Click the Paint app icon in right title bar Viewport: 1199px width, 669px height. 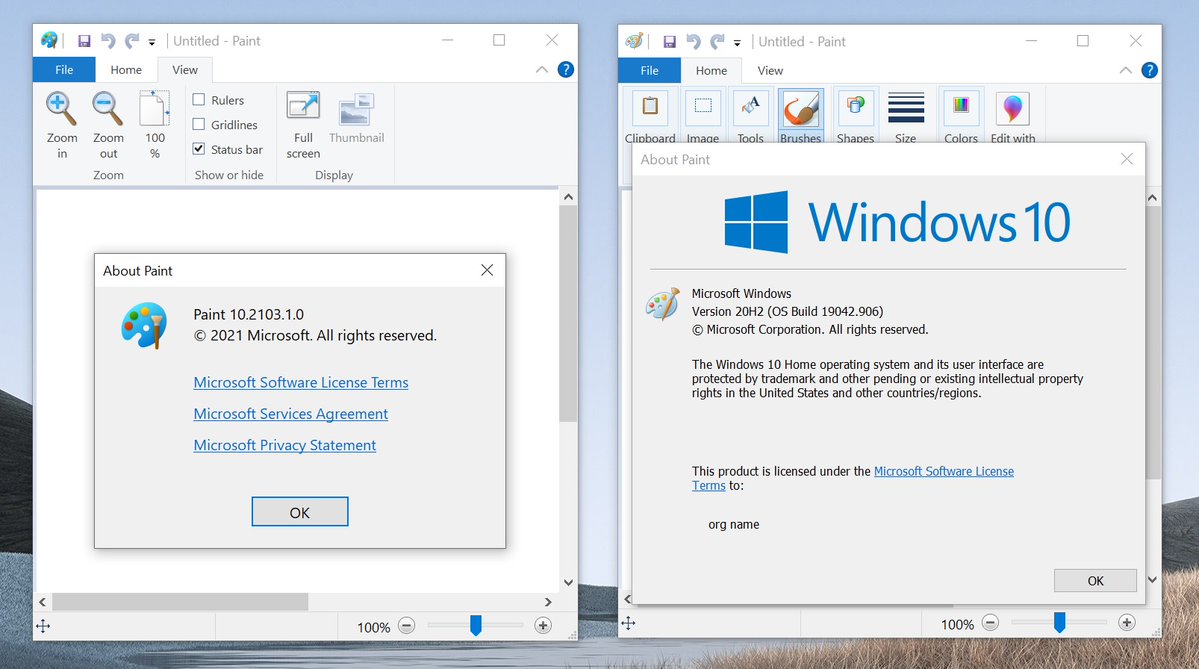click(634, 41)
